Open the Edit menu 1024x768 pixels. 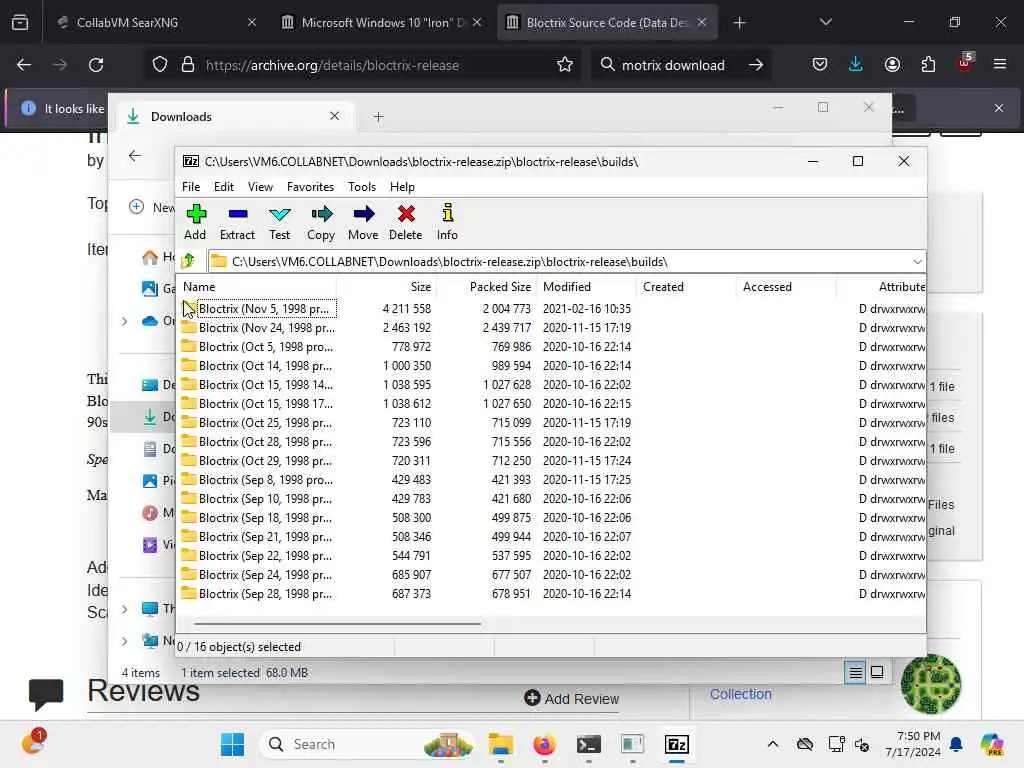[x=223, y=187]
